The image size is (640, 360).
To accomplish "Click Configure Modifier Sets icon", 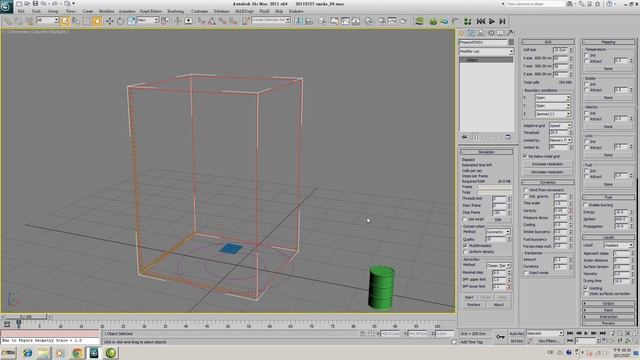I will (x=508, y=137).
